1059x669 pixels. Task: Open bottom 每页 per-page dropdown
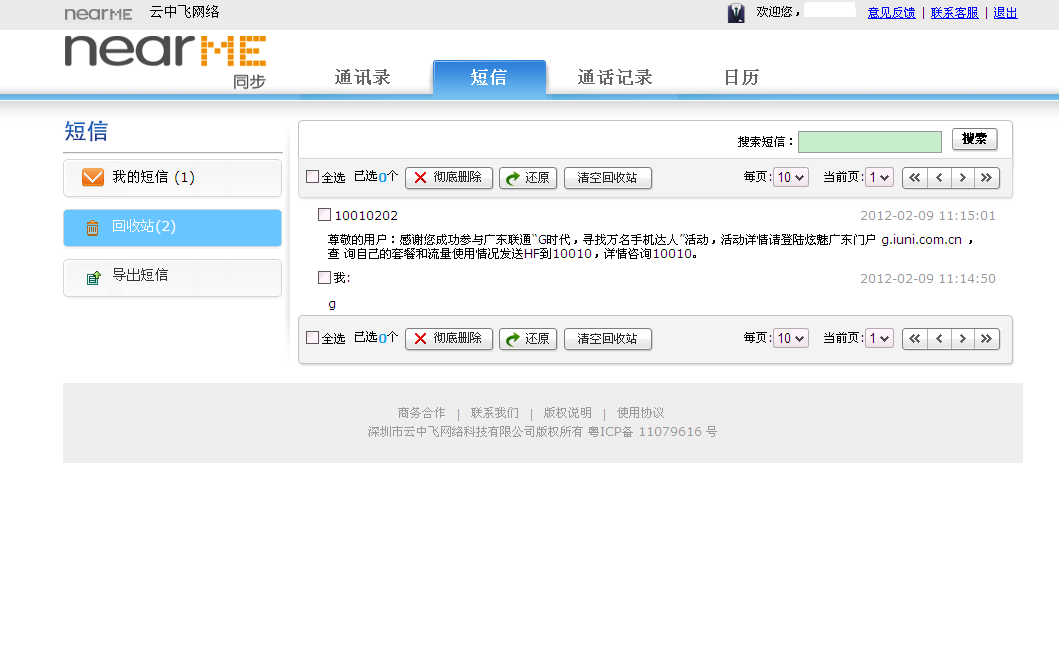790,338
